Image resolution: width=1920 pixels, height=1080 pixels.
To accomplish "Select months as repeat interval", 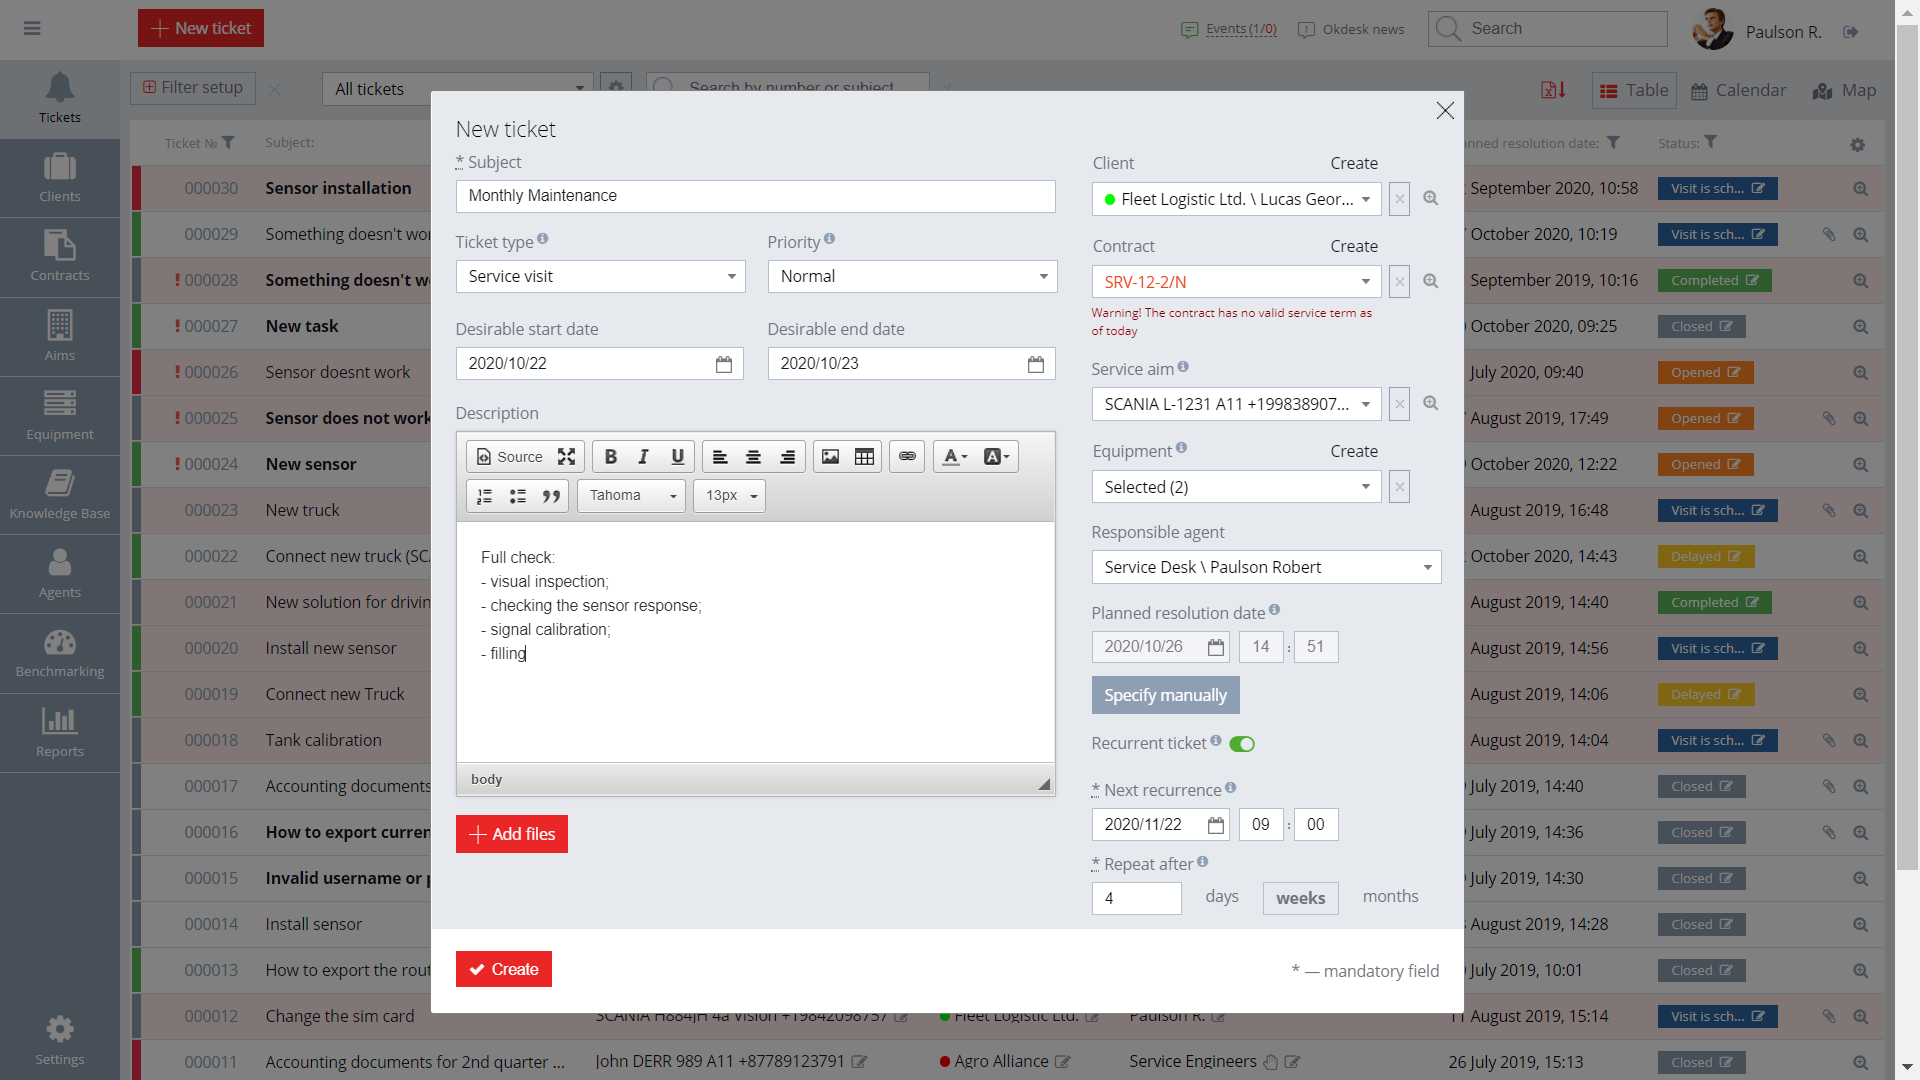I will pyautogui.click(x=1390, y=897).
